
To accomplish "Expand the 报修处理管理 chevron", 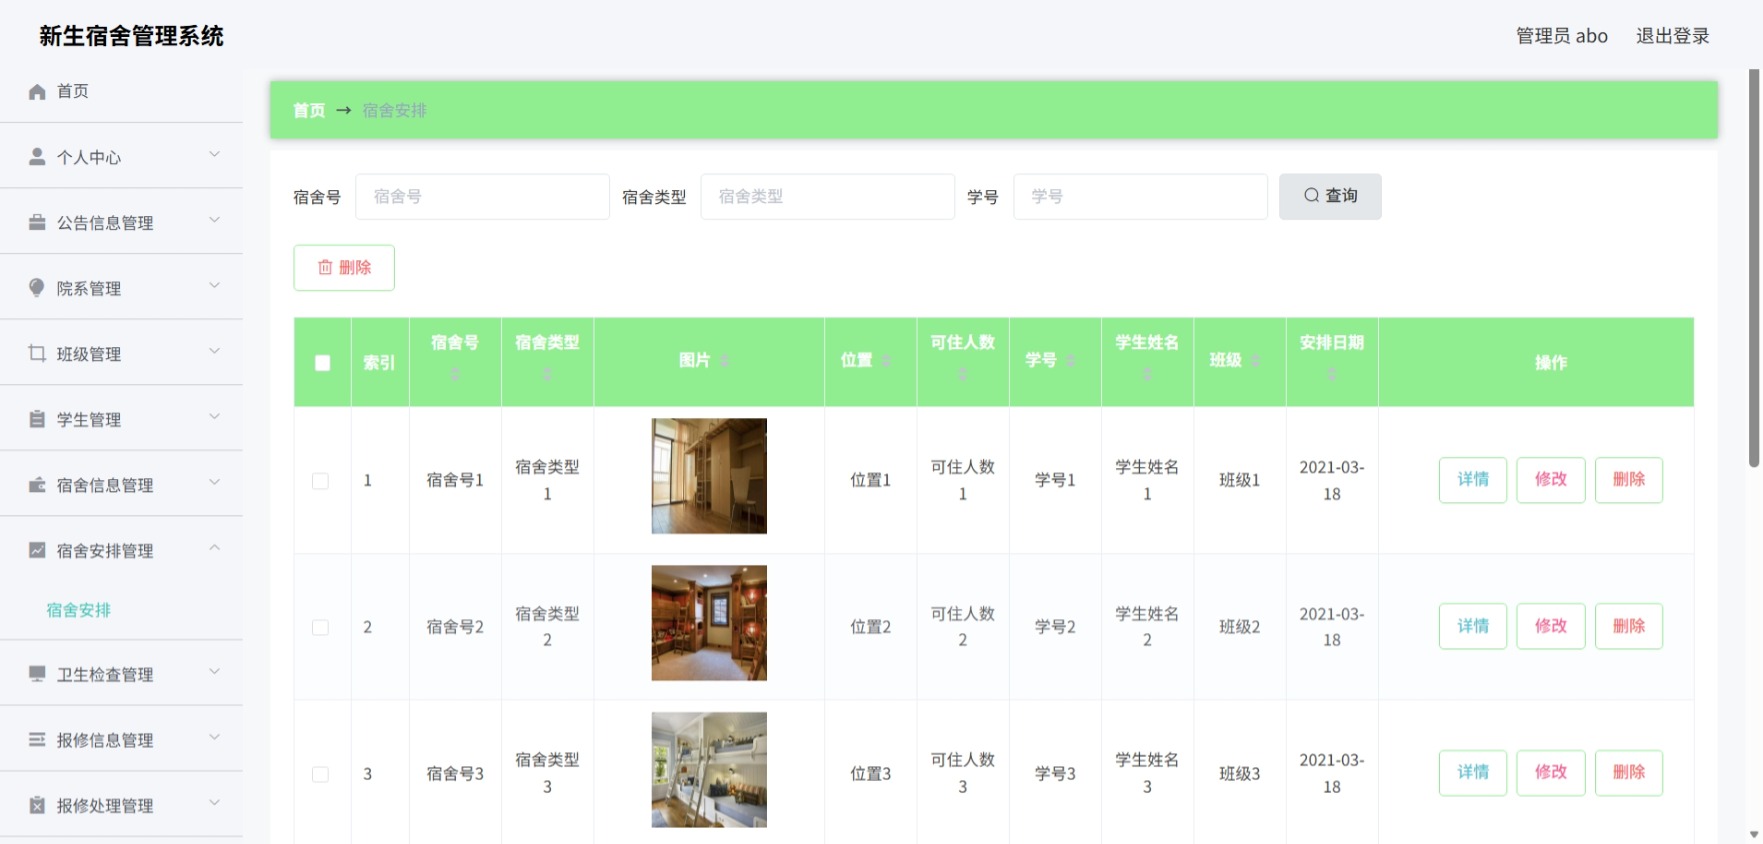I will [x=214, y=802].
